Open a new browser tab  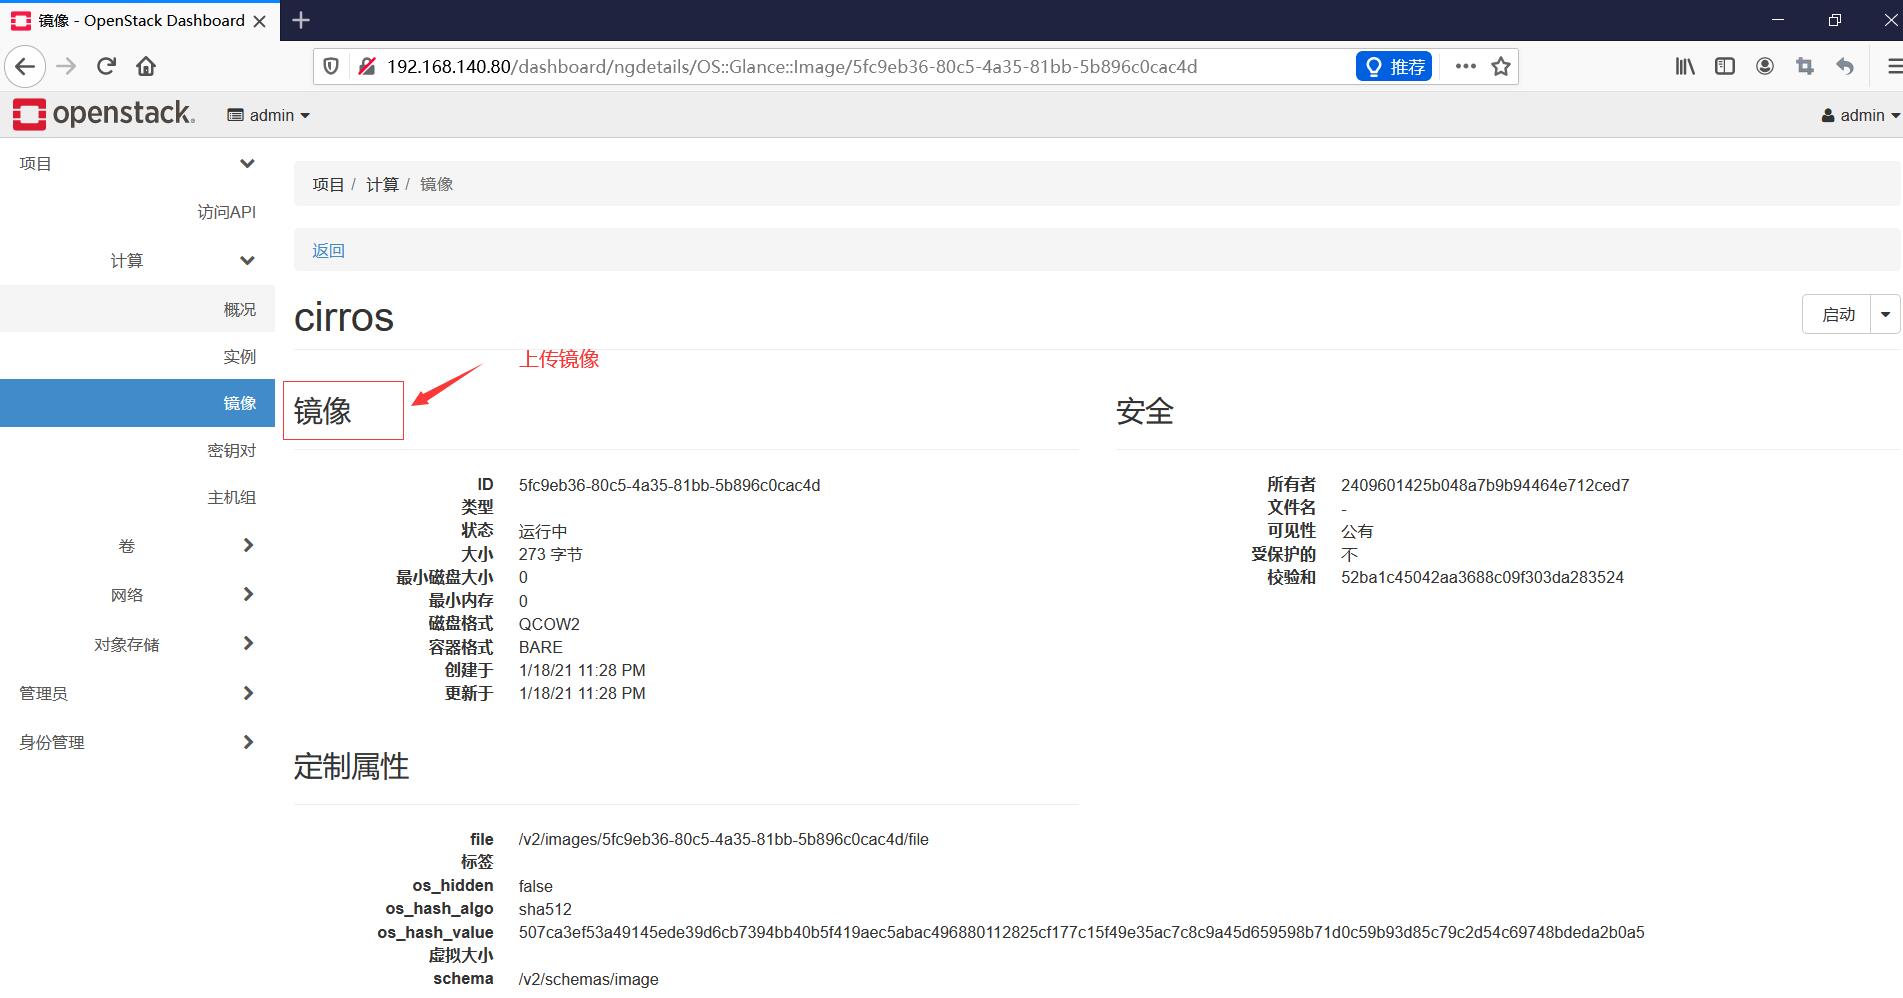coord(301,20)
